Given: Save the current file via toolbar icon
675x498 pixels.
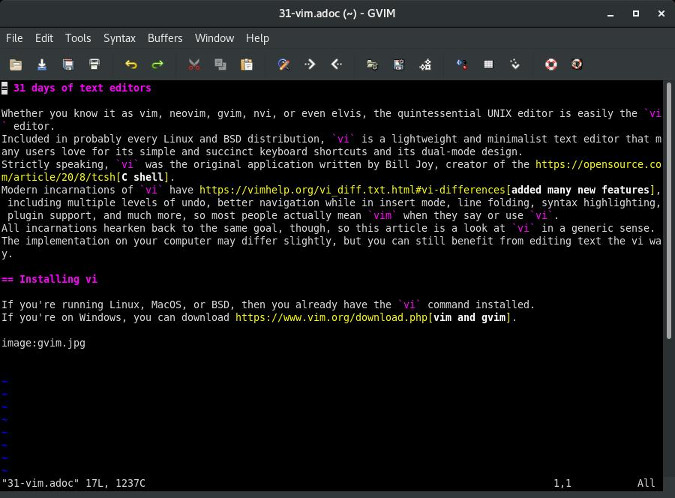Looking at the screenshot, I should click(x=42, y=65).
